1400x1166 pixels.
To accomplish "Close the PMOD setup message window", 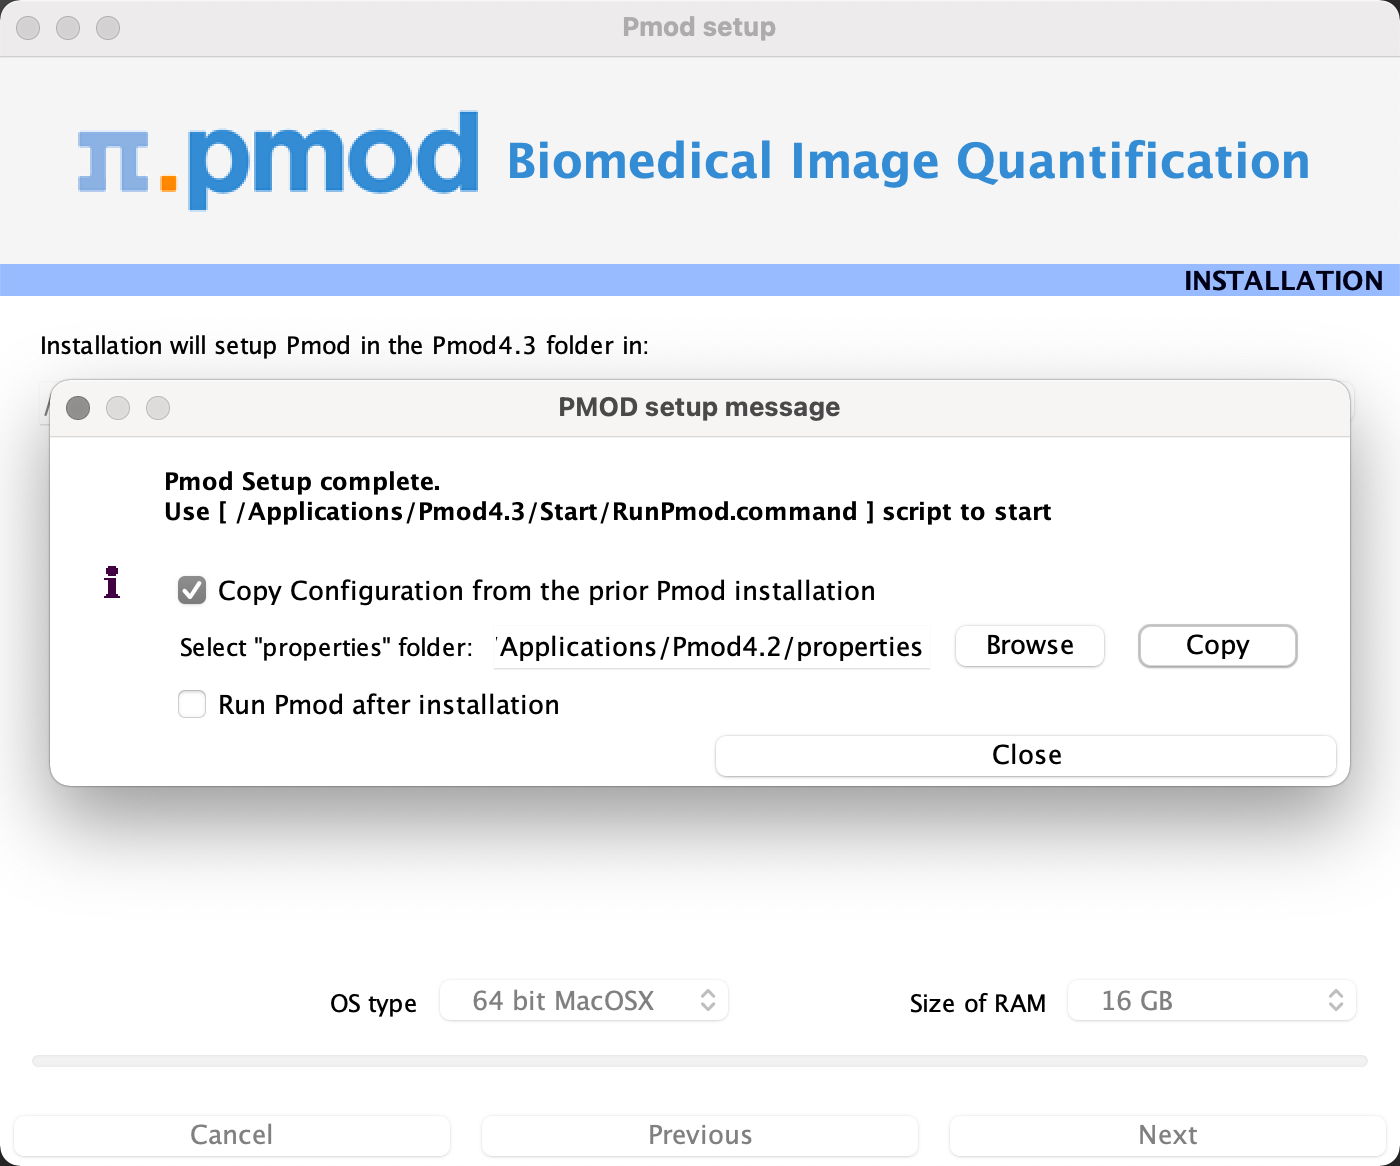I will (78, 408).
